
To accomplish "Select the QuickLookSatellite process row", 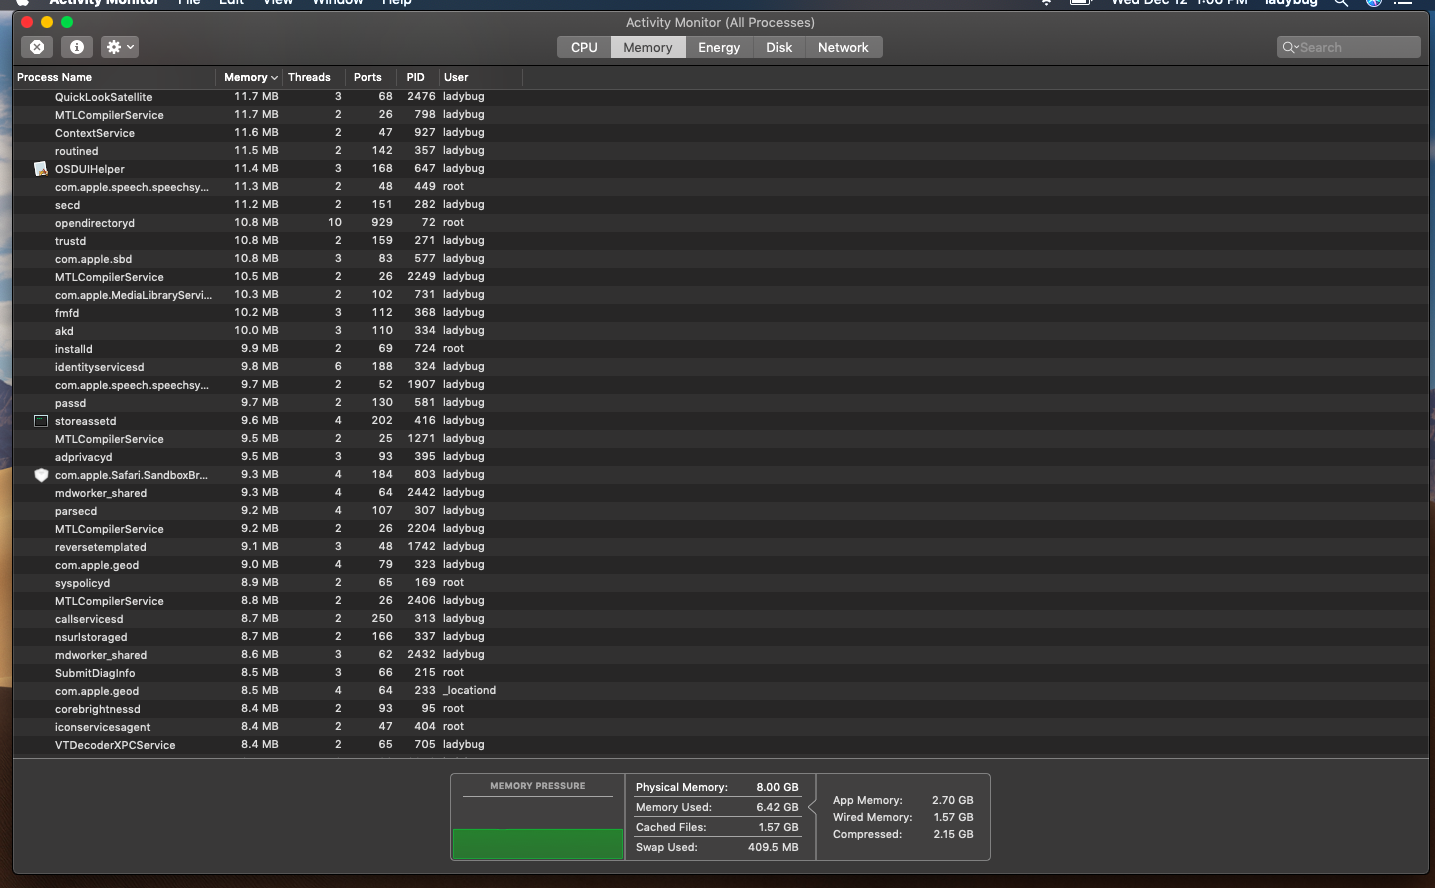I will click(x=720, y=97).
